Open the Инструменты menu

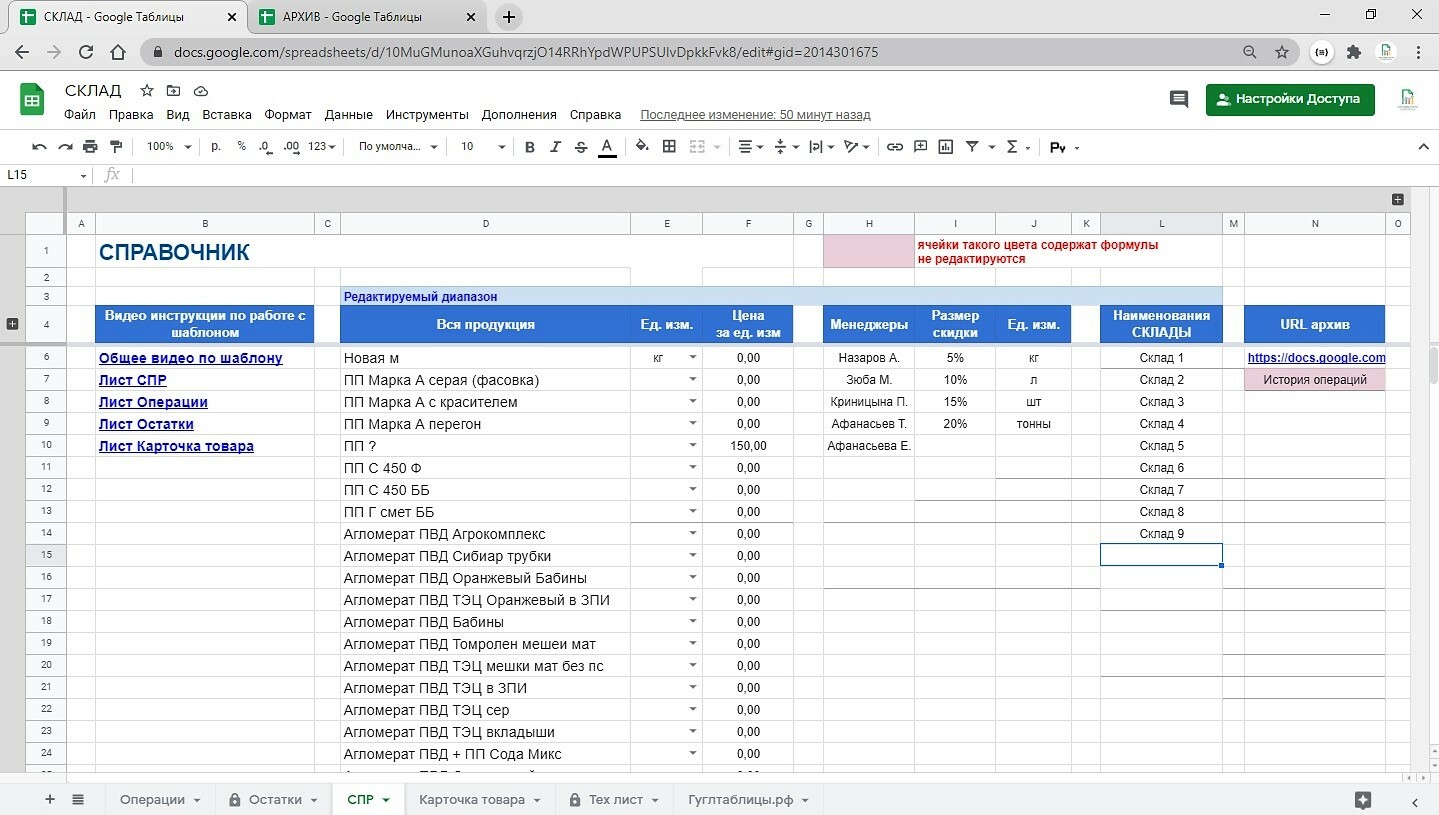[427, 115]
